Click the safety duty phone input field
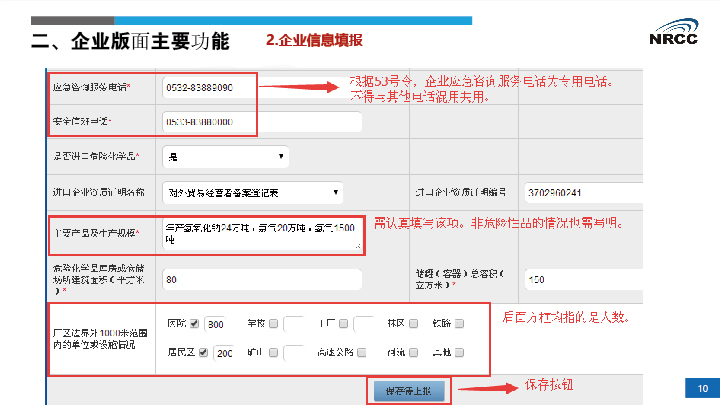Viewport: 720px width, 405px height. tap(260, 122)
